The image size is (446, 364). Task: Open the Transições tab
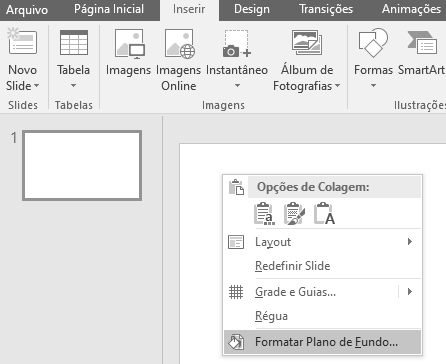tap(326, 9)
